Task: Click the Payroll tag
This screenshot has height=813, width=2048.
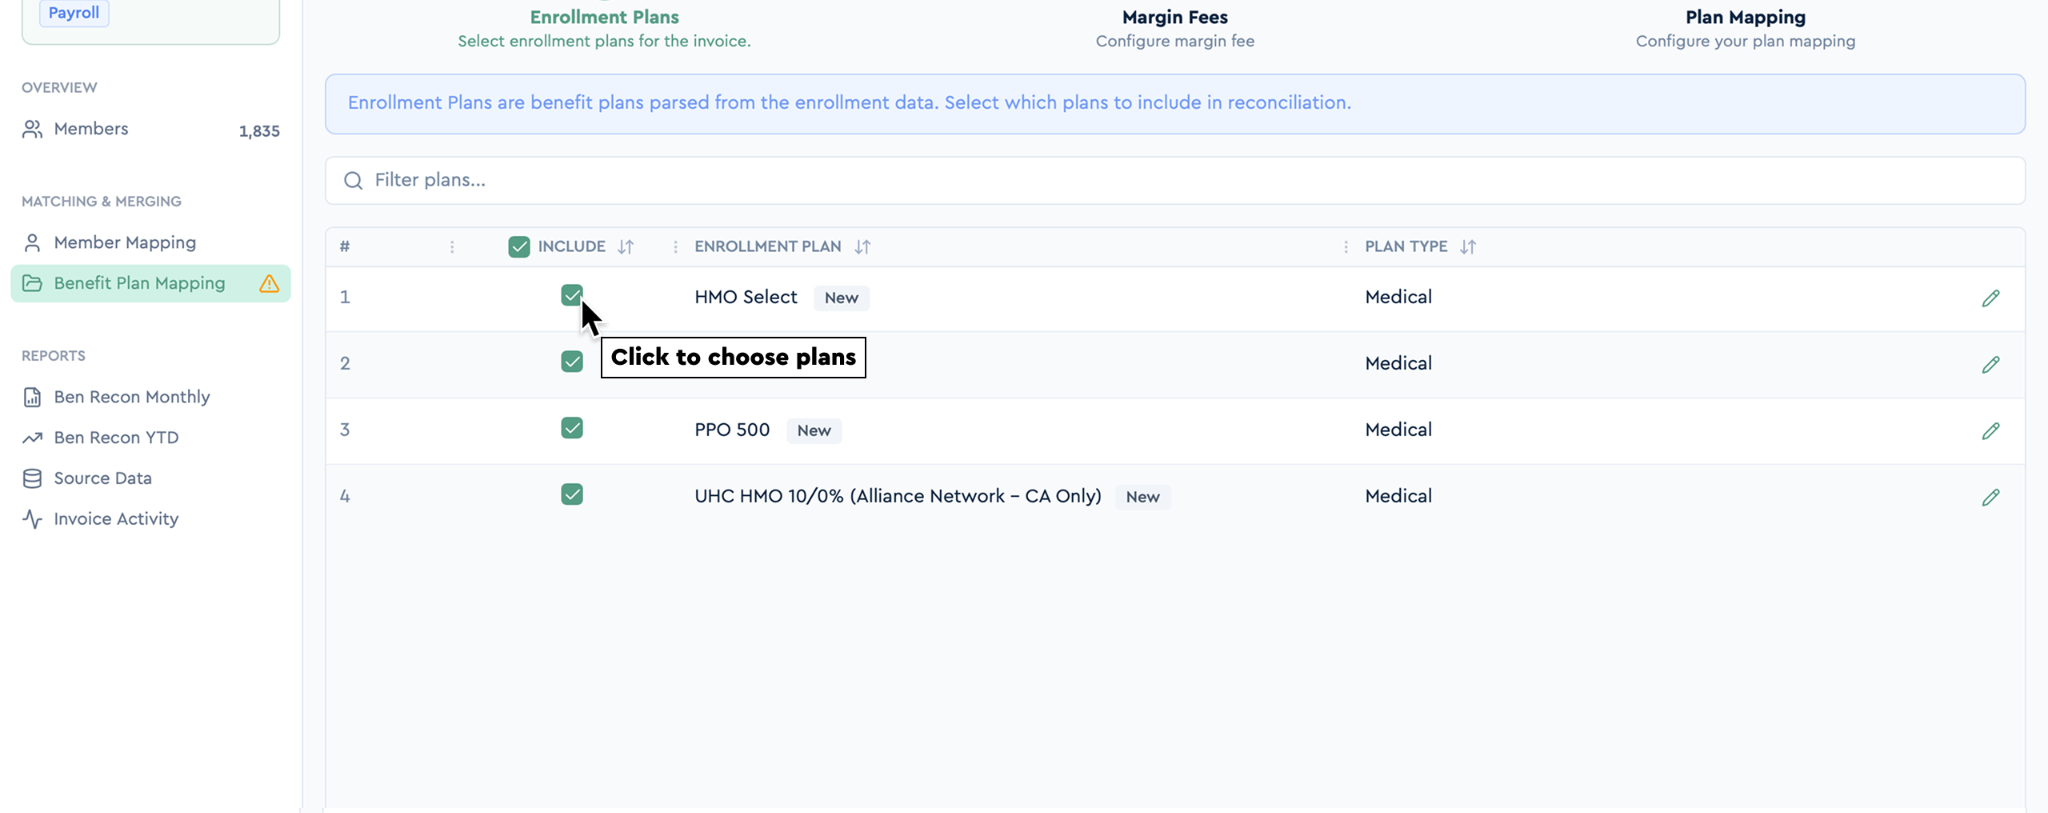Action: click(x=74, y=13)
